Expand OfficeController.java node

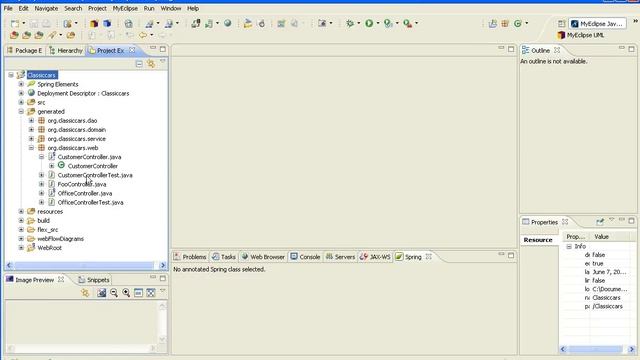point(41,193)
